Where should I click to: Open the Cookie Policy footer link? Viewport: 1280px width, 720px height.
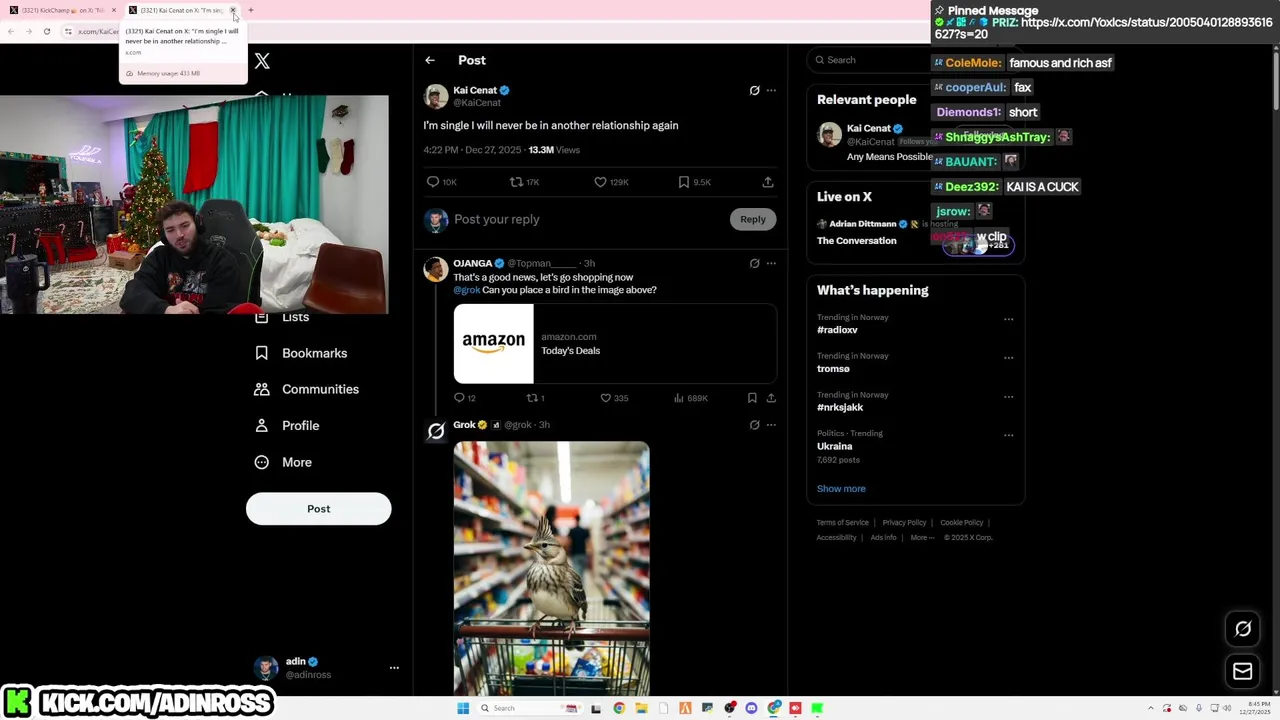click(961, 523)
